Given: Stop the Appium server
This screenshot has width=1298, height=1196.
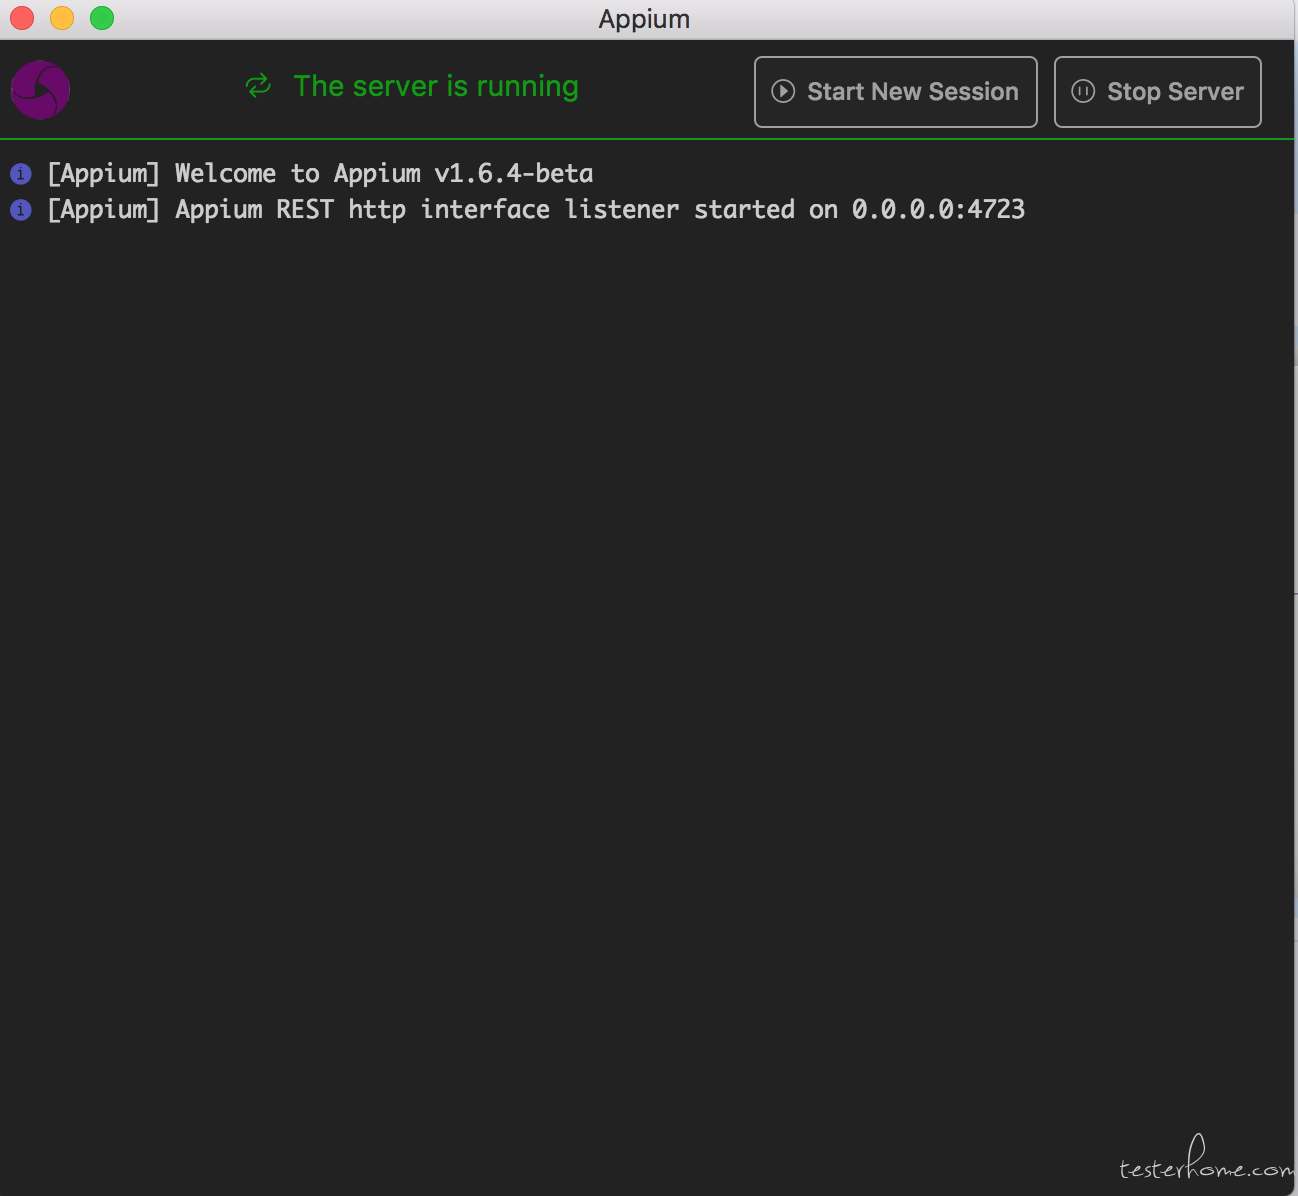Looking at the screenshot, I should 1157,92.
